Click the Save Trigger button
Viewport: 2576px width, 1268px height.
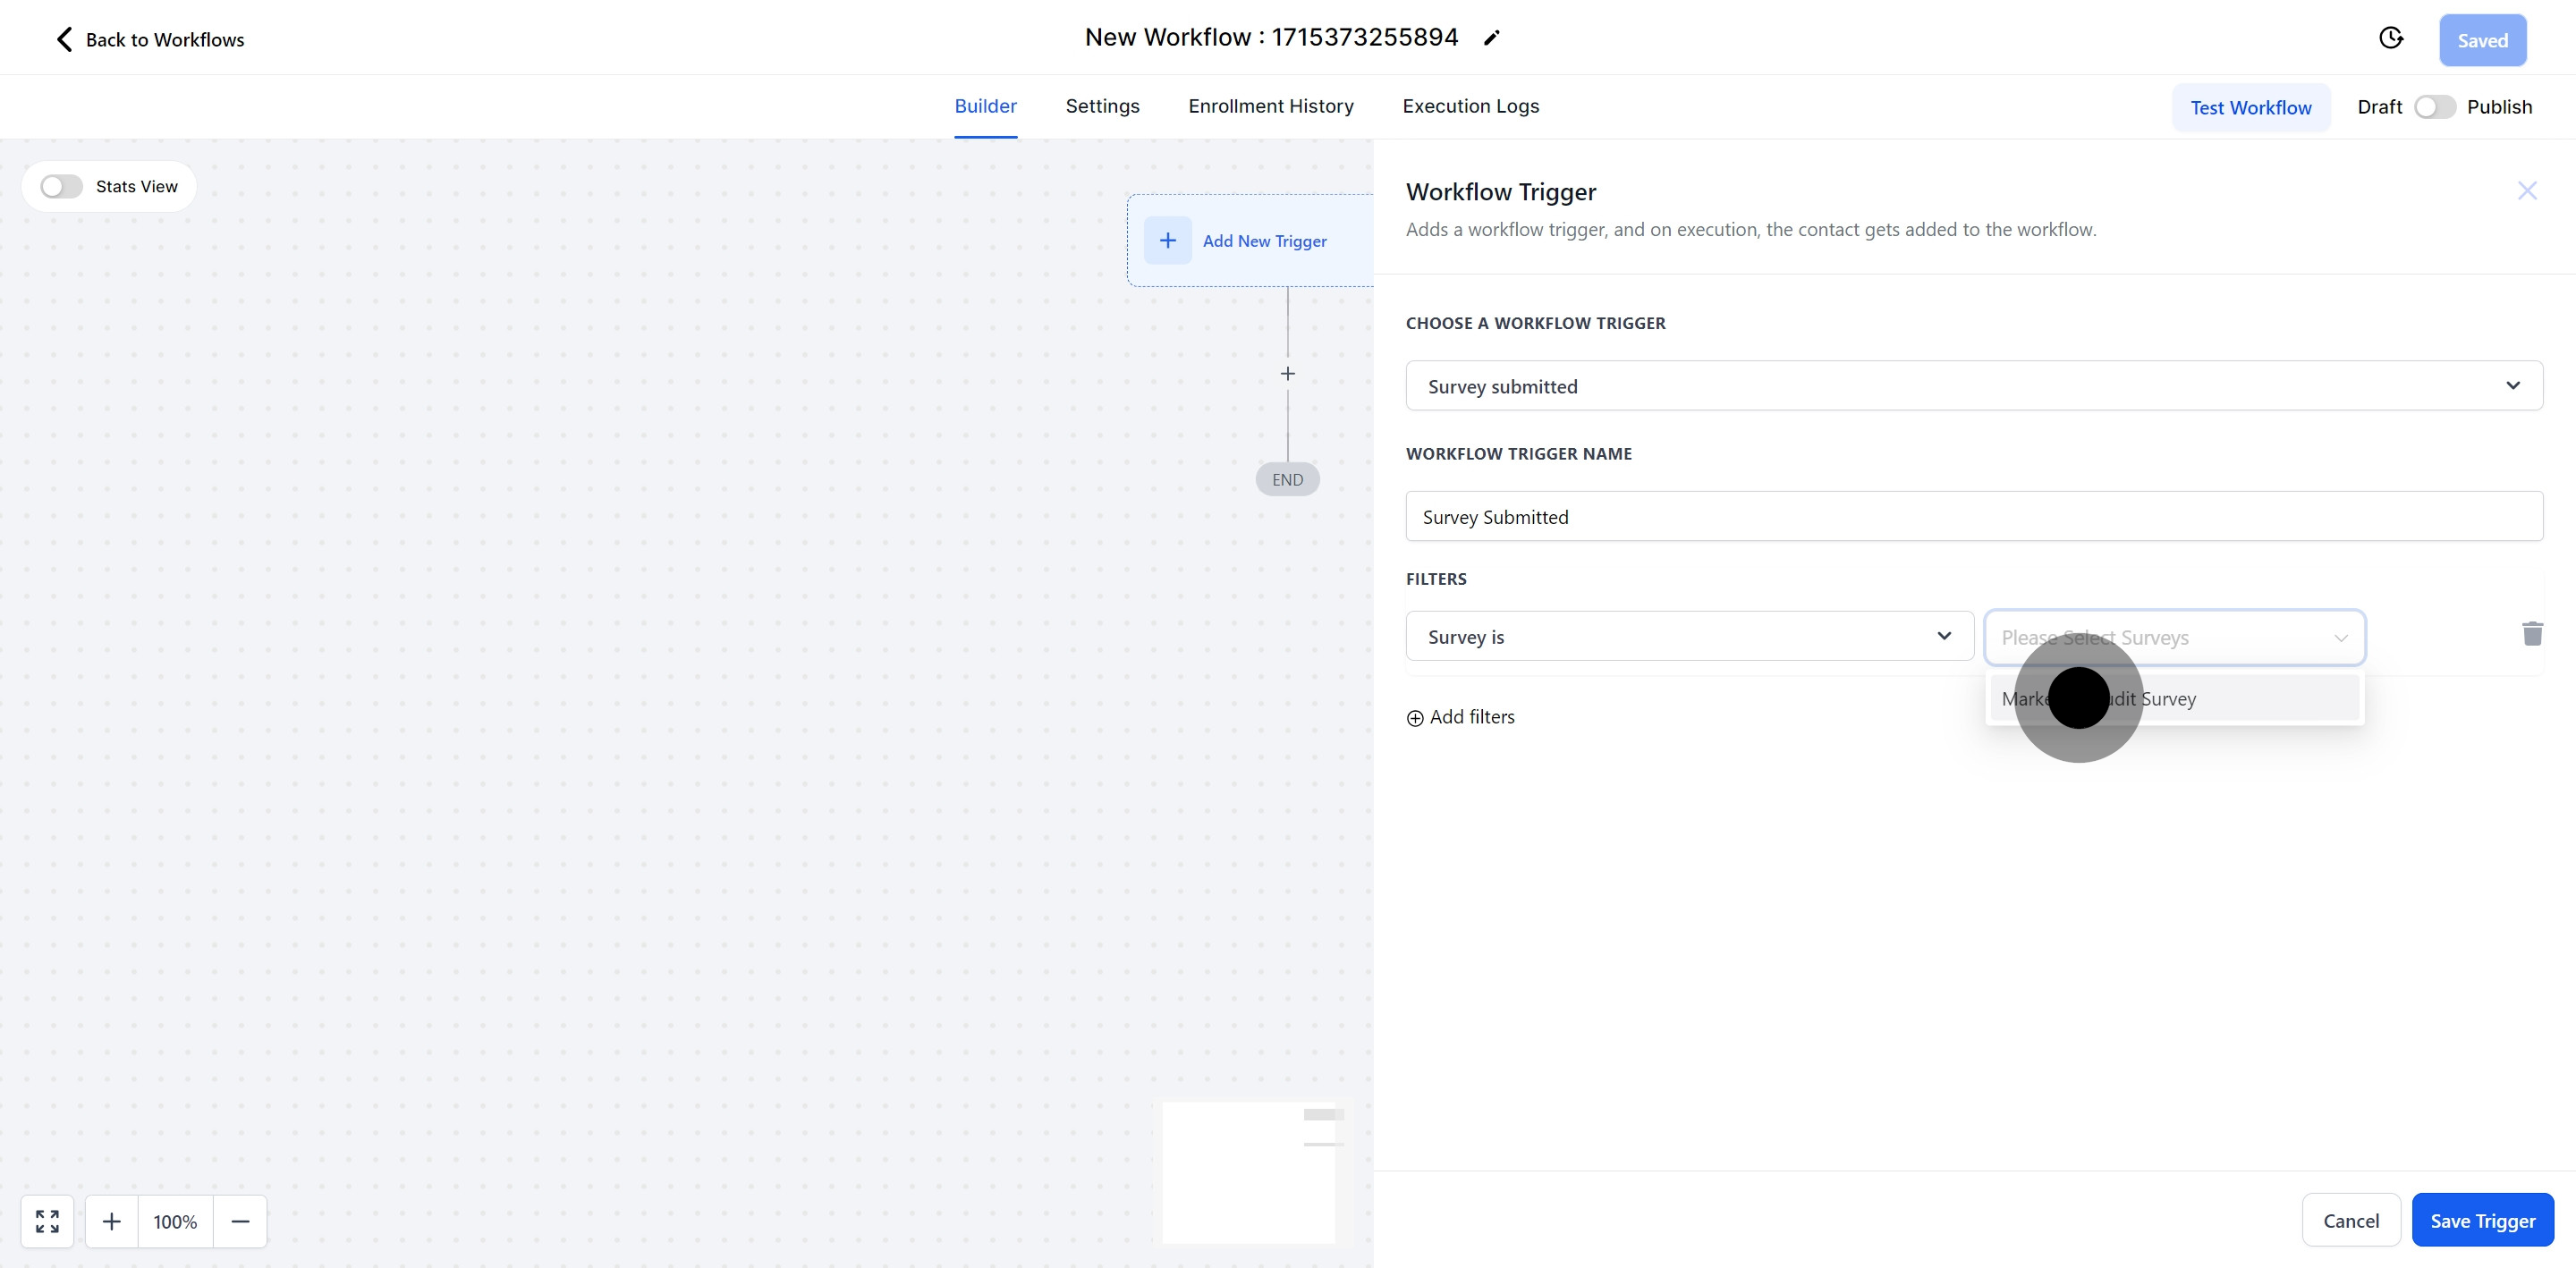click(x=2482, y=1220)
